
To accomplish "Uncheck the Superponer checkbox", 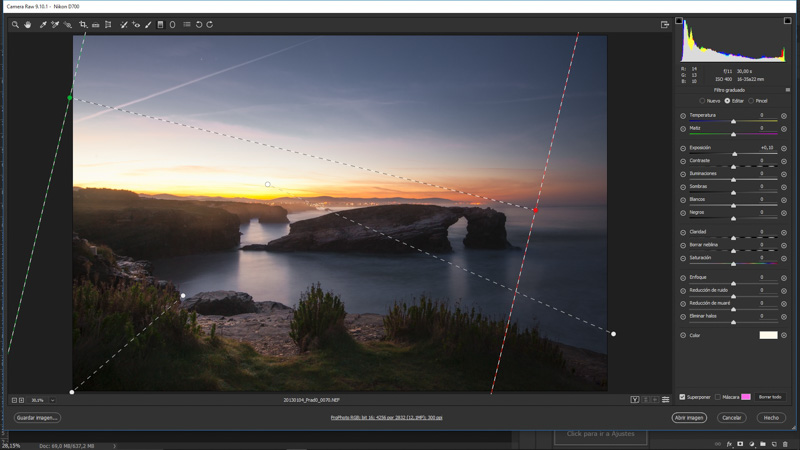I will [682, 397].
